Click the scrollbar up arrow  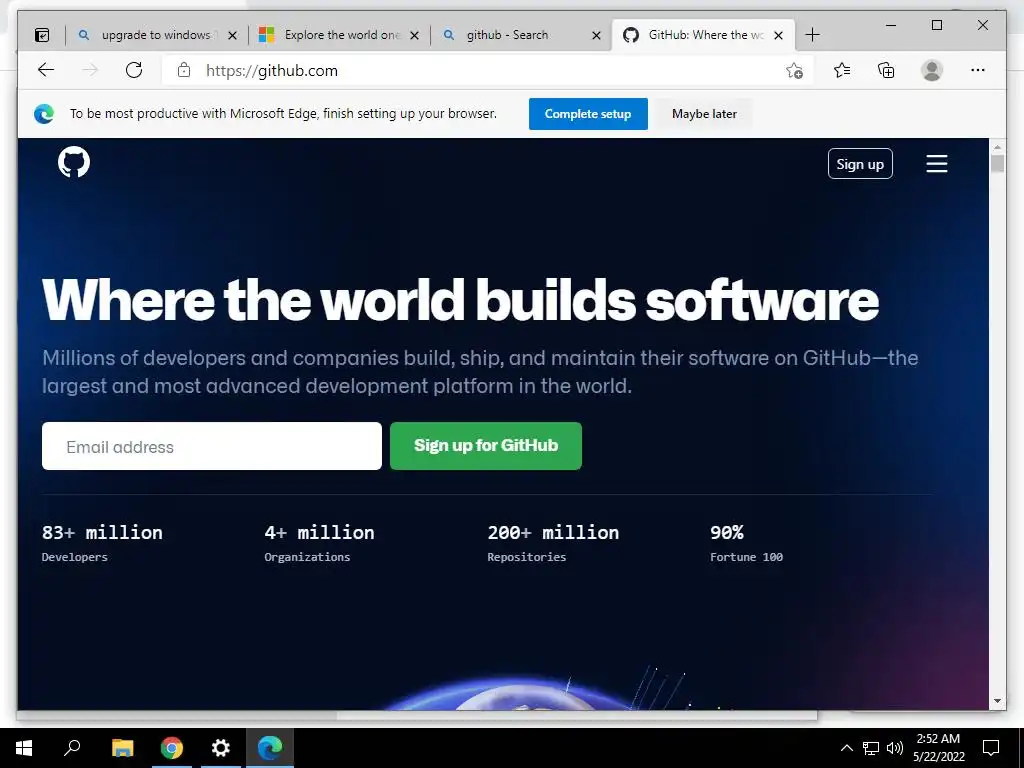click(997, 146)
